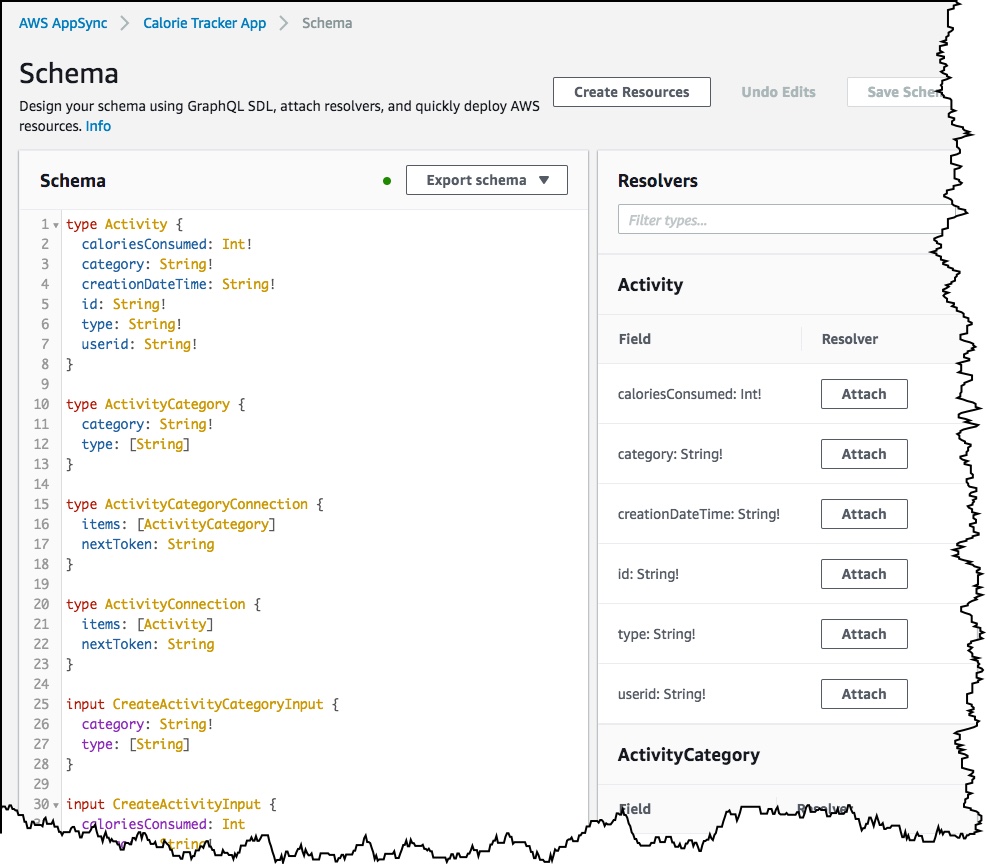Click code line 'items: [Activity]'
Screen dimensions: 987x864
(147, 624)
